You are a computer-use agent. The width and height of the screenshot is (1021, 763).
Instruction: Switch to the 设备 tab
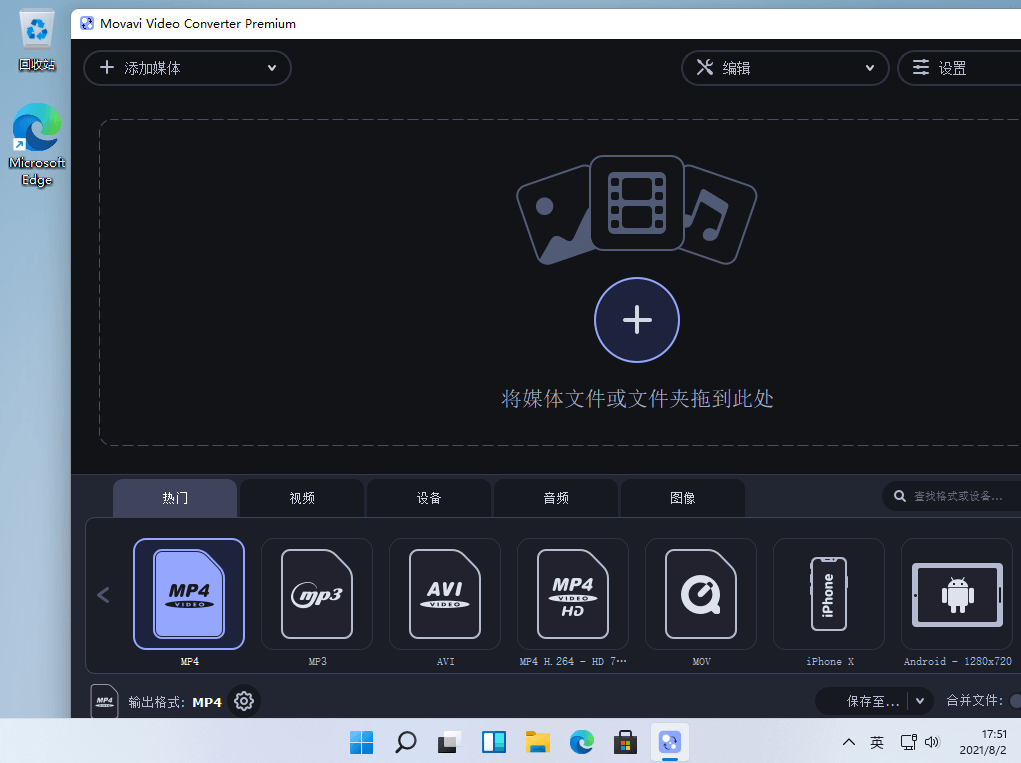429,498
